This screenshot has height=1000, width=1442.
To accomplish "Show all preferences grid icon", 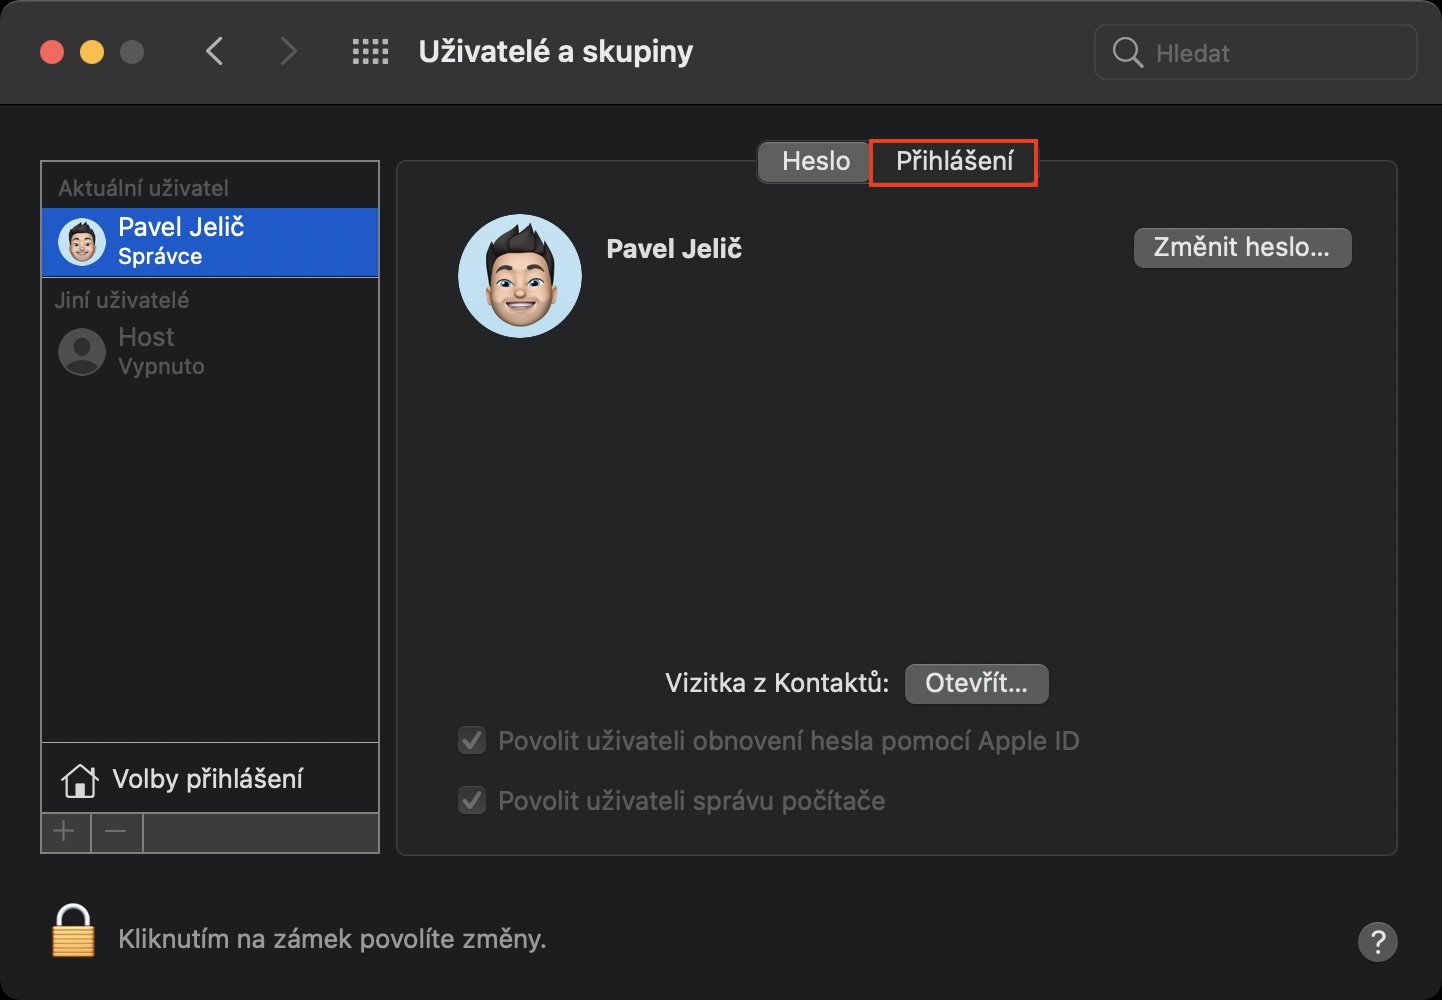I will pyautogui.click(x=370, y=52).
